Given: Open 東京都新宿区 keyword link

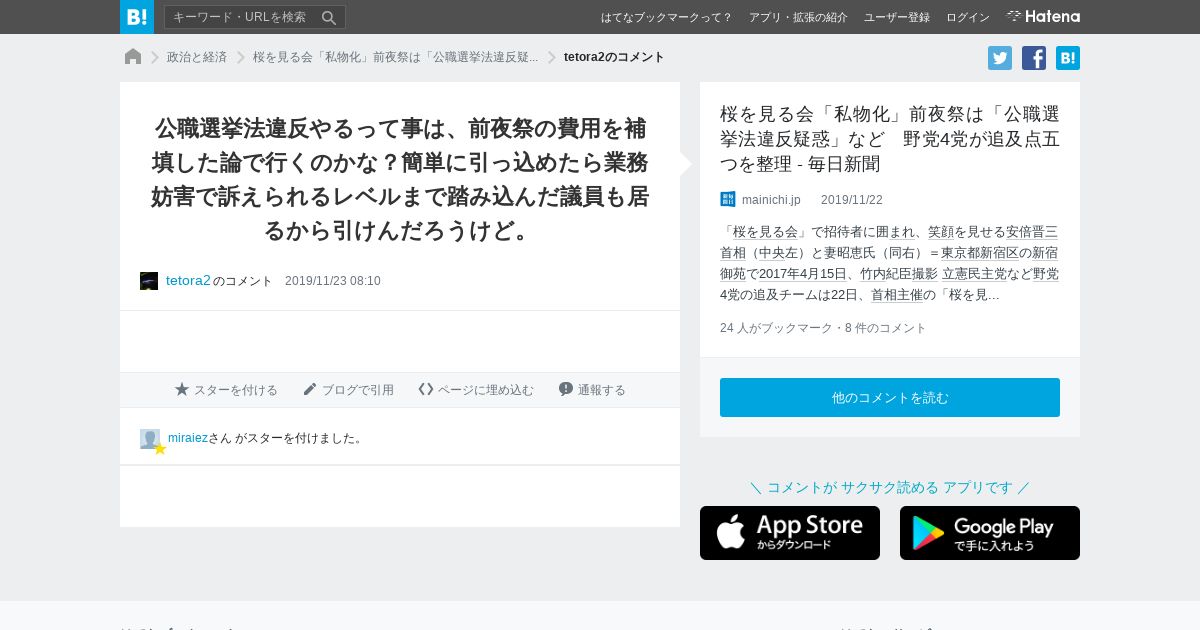Looking at the screenshot, I should 980,253.
